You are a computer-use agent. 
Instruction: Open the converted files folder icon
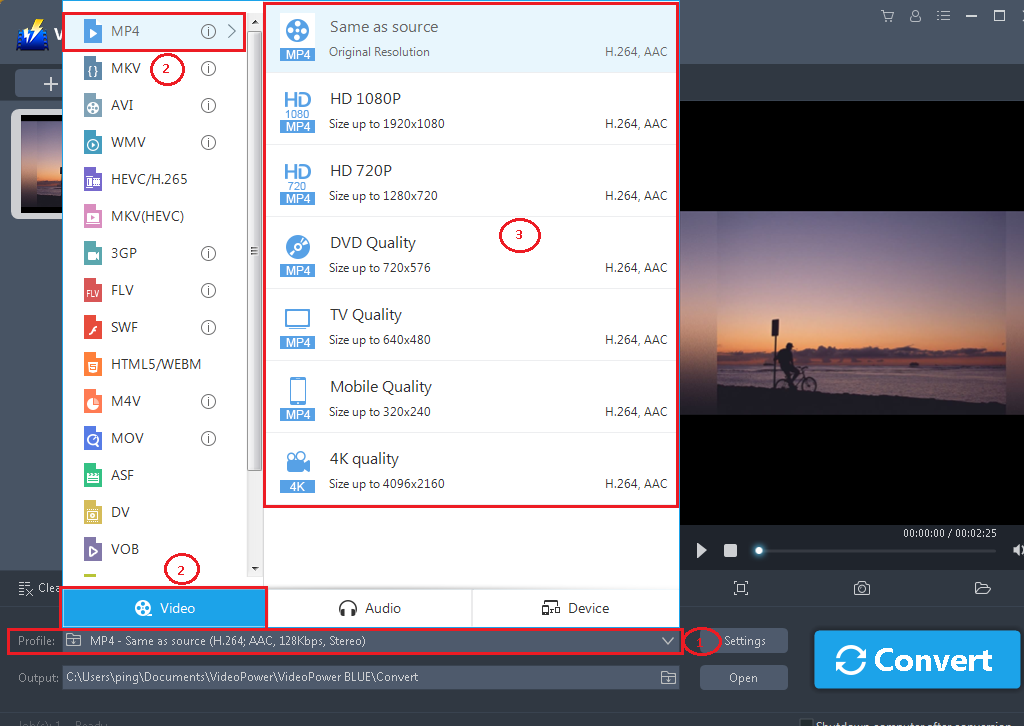982,588
